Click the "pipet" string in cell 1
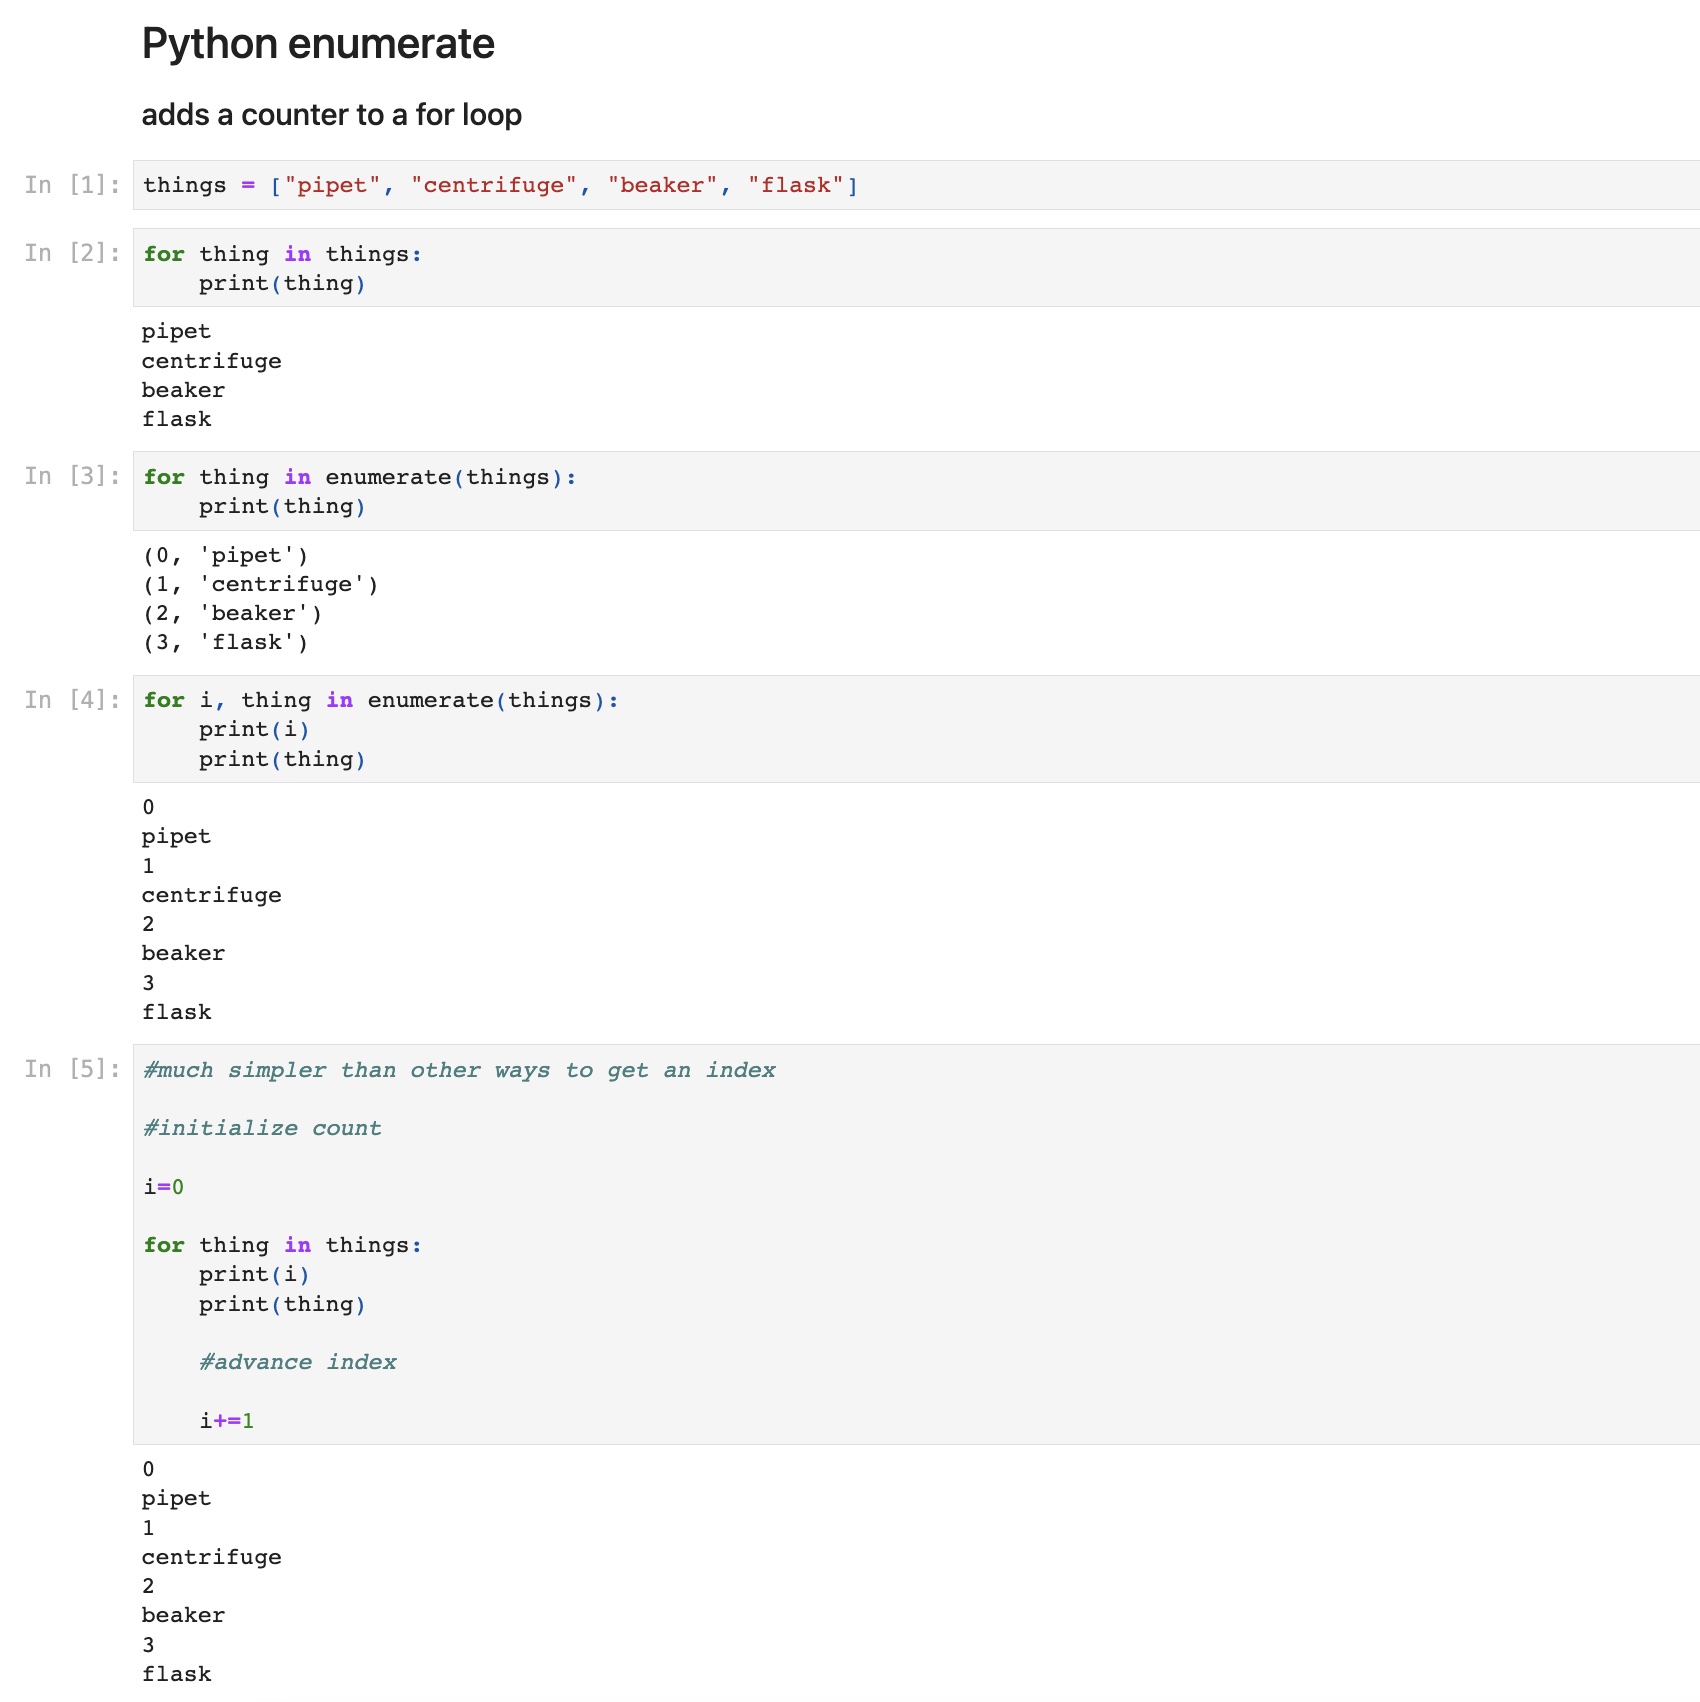Screen dimensions: 1700x1702 point(332,186)
